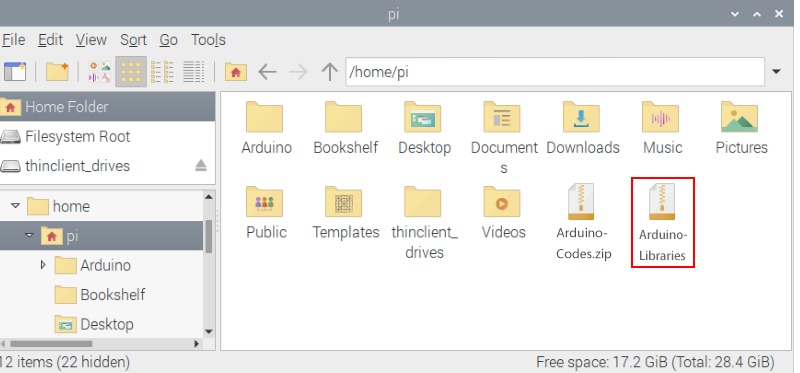The image size is (800, 373).
Task: Eject the thinclient_drives mount
Action: point(201,165)
